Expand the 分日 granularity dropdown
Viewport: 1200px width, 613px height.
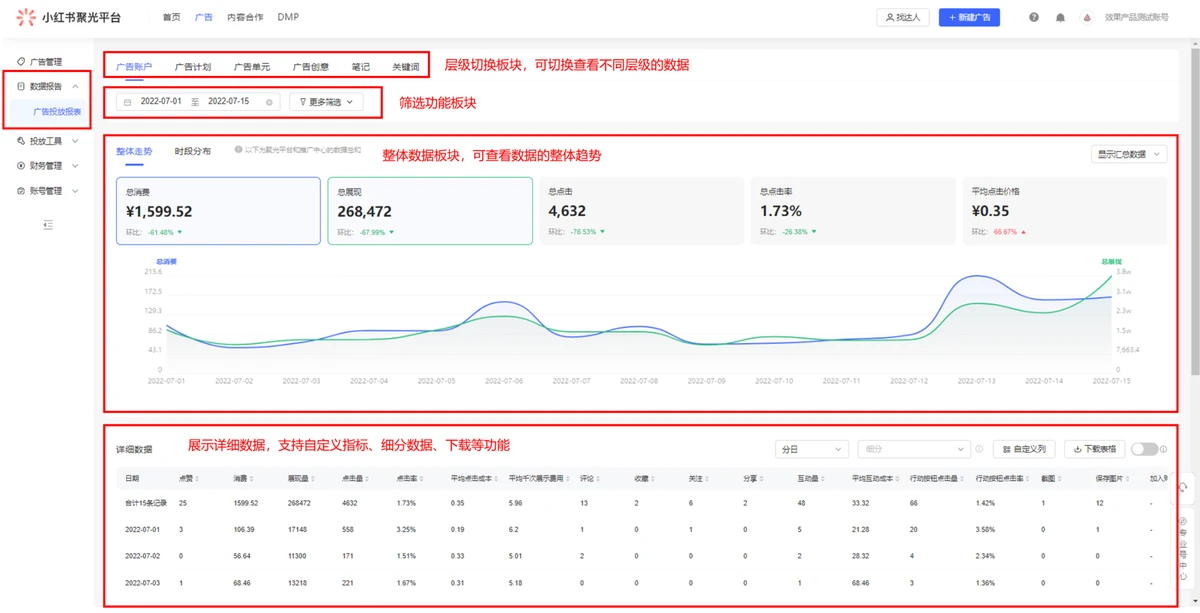coord(811,449)
